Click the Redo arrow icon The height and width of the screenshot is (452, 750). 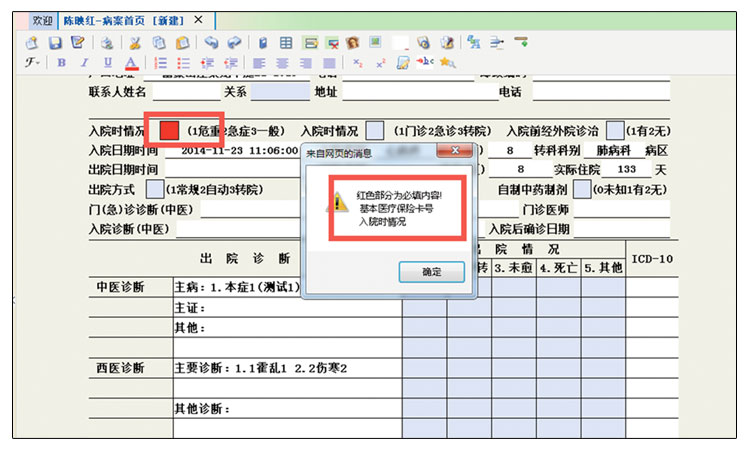click(x=234, y=43)
